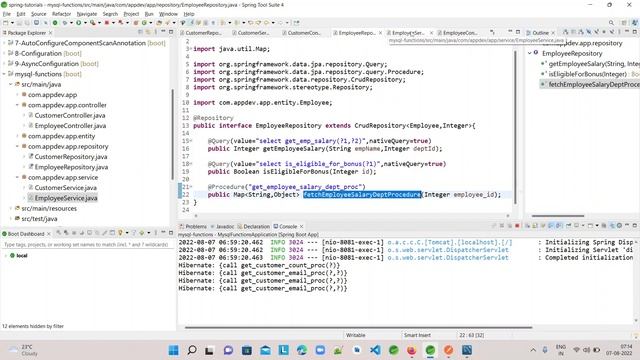Screen dimensions: 640x360
Task: Close the Boot Dashboard view
Action: tap(49, 234)
